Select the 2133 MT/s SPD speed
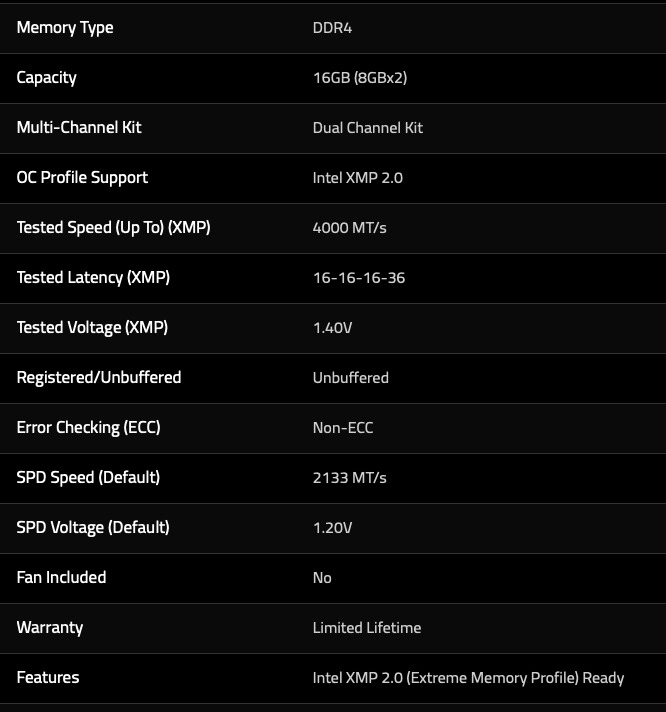The height and width of the screenshot is (712, 666). [350, 478]
